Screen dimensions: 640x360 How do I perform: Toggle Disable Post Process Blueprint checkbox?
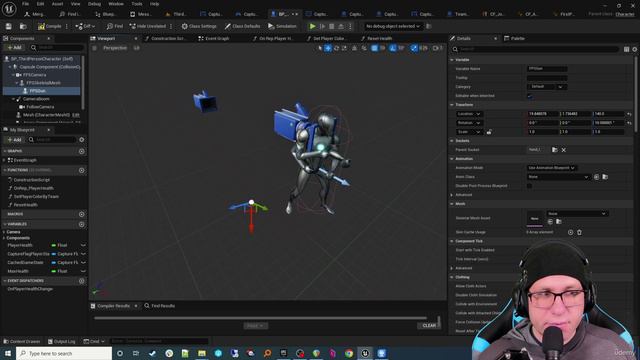[x=529, y=186]
